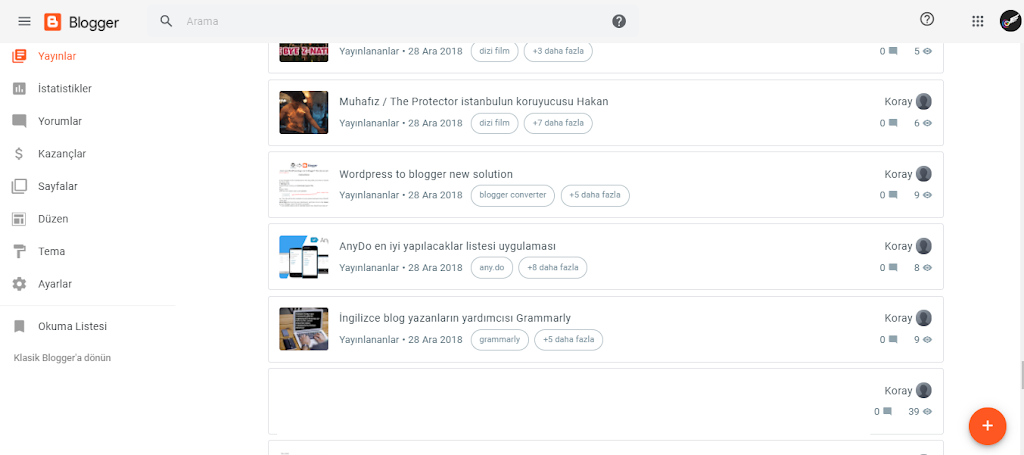1024x455 pixels.
Task: Click views eye icon on AnyDo post
Action: click(927, 267)
